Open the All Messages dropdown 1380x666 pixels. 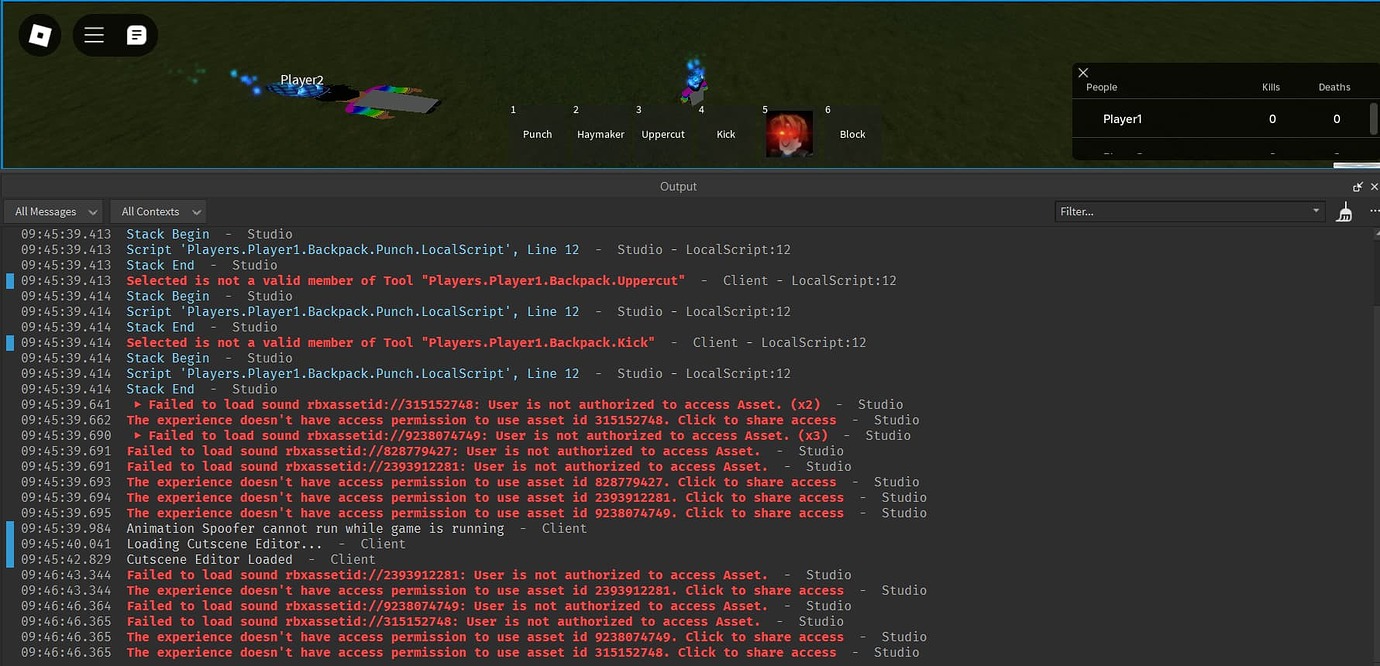pyautogui.click(x=54, y=212)
